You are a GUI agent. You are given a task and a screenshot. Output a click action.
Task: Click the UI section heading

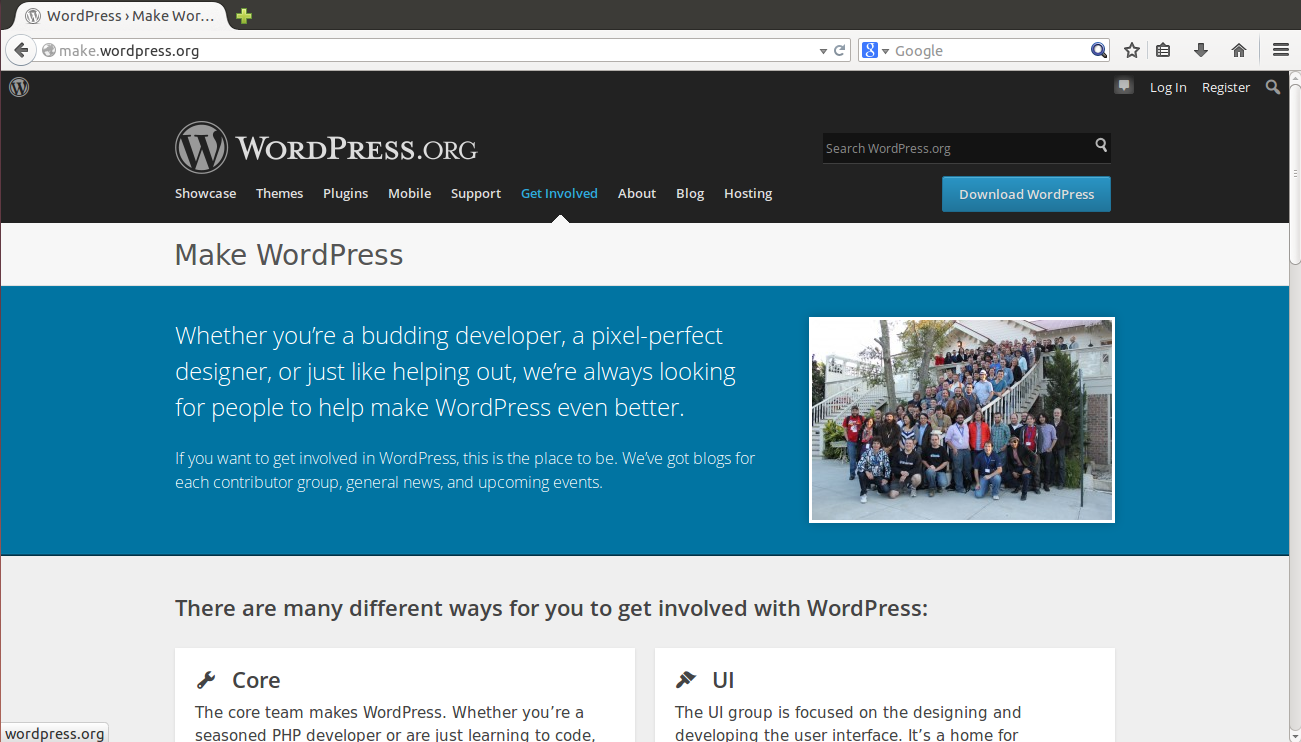pos(723,680)
